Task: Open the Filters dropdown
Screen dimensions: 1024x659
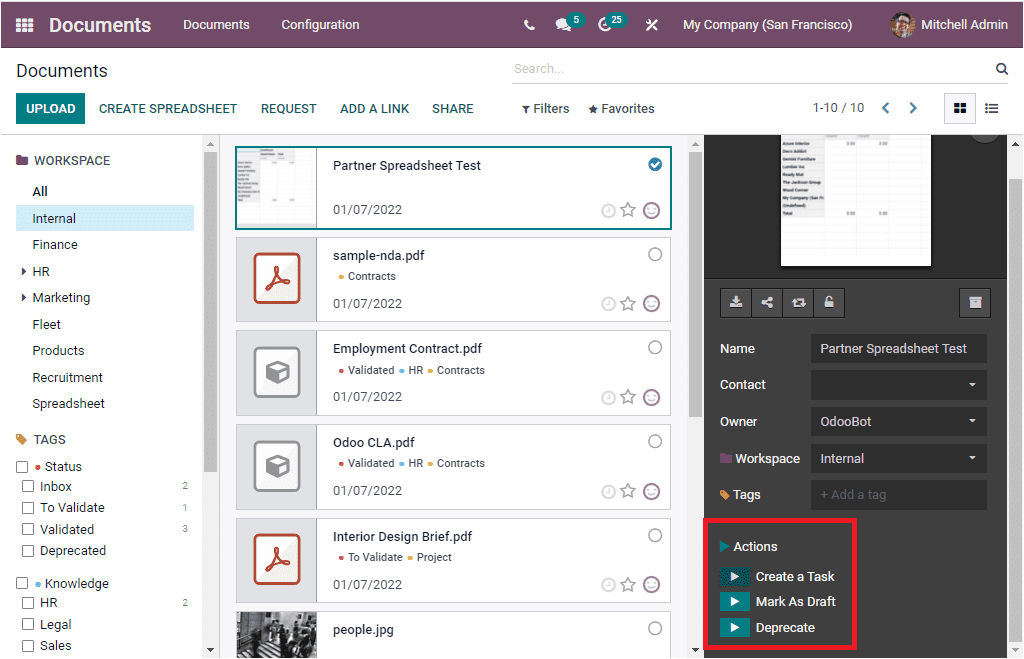Action: [545, 109]
